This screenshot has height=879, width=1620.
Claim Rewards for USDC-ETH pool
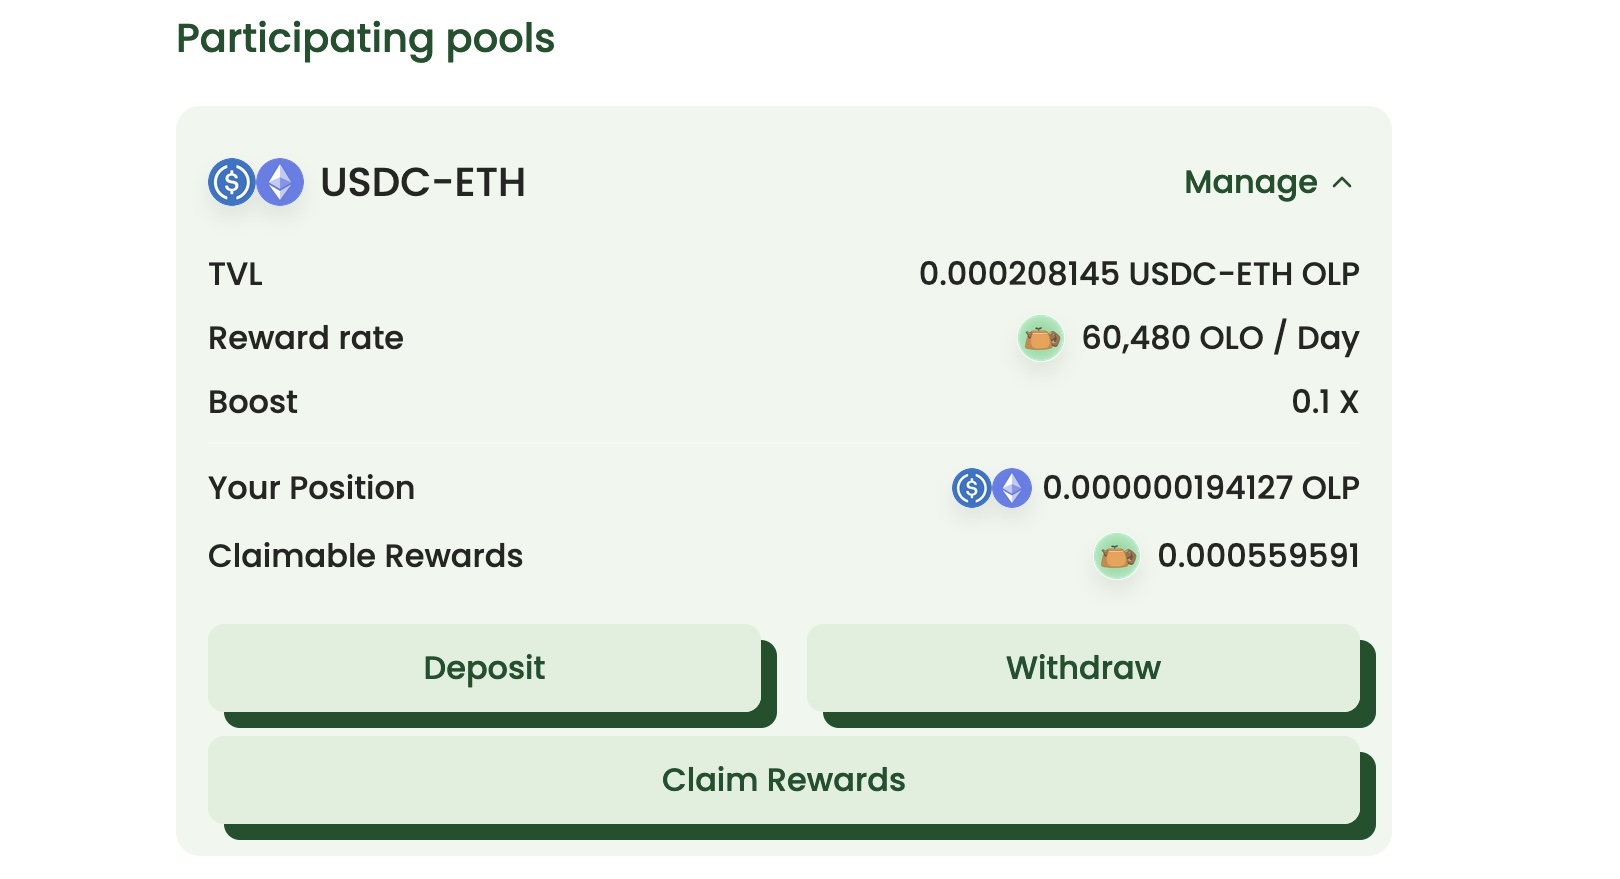[x=784, y=780]
